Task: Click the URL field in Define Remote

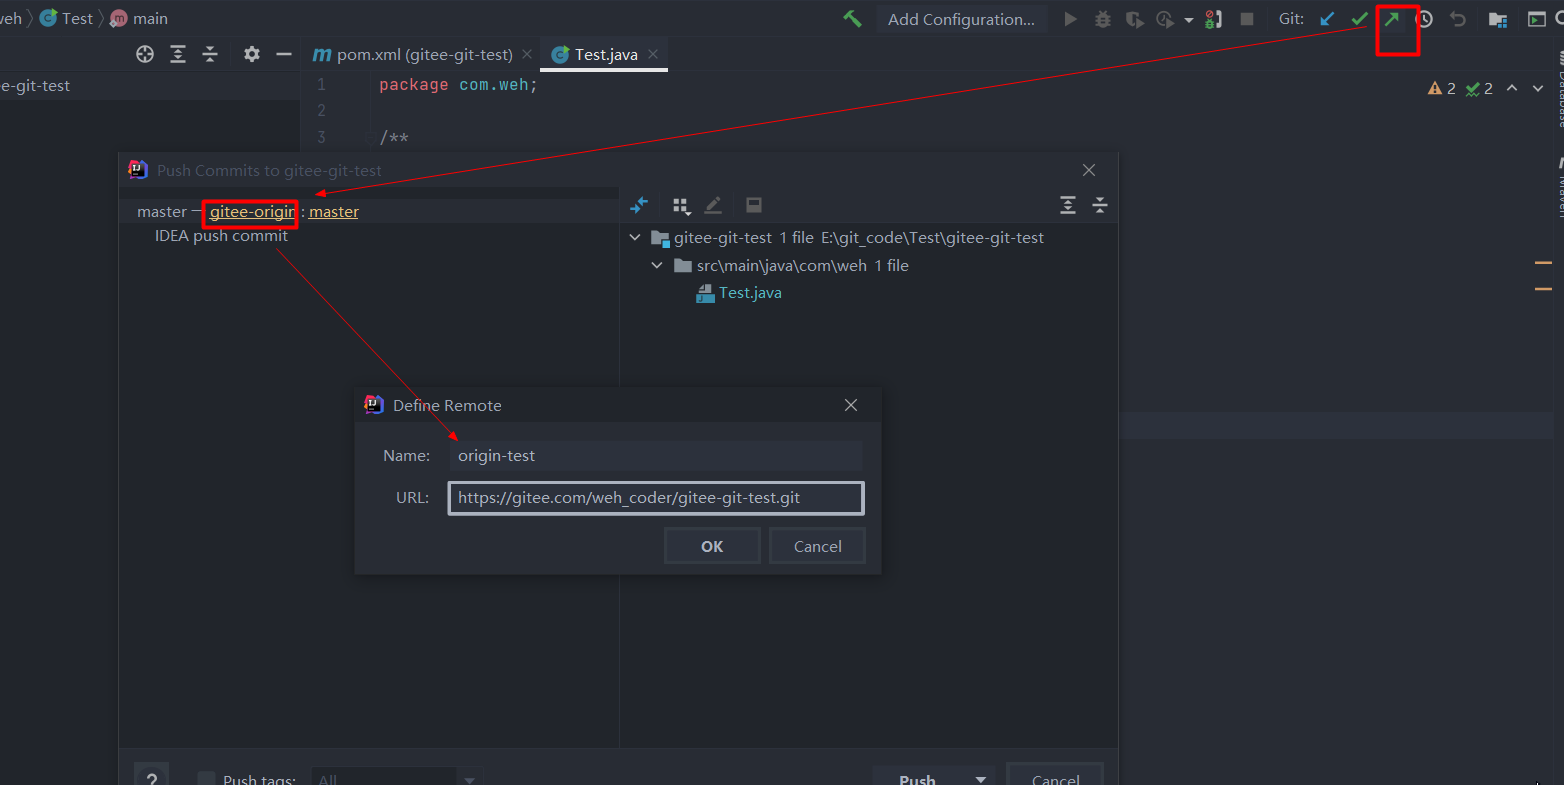Action: click(x=656, y=498)
